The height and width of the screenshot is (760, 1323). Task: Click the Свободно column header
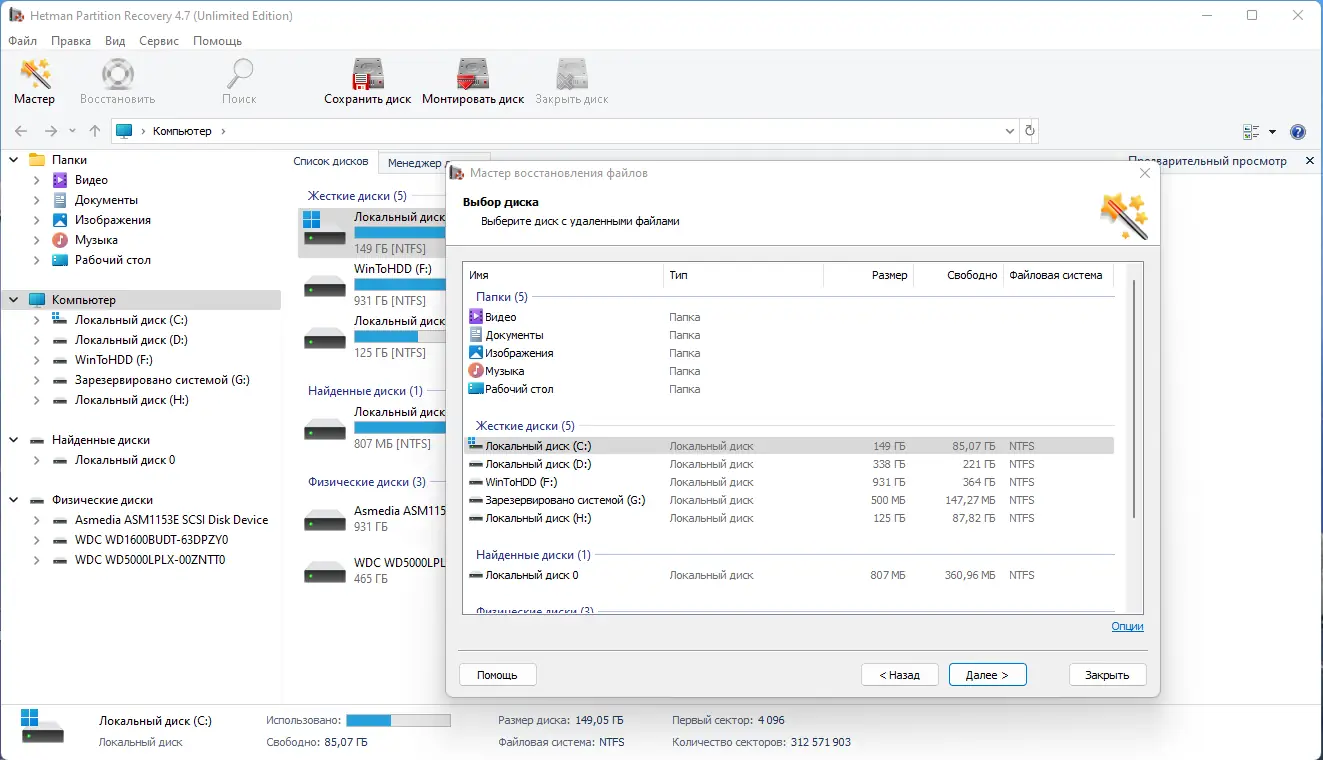tap(958, 275)
